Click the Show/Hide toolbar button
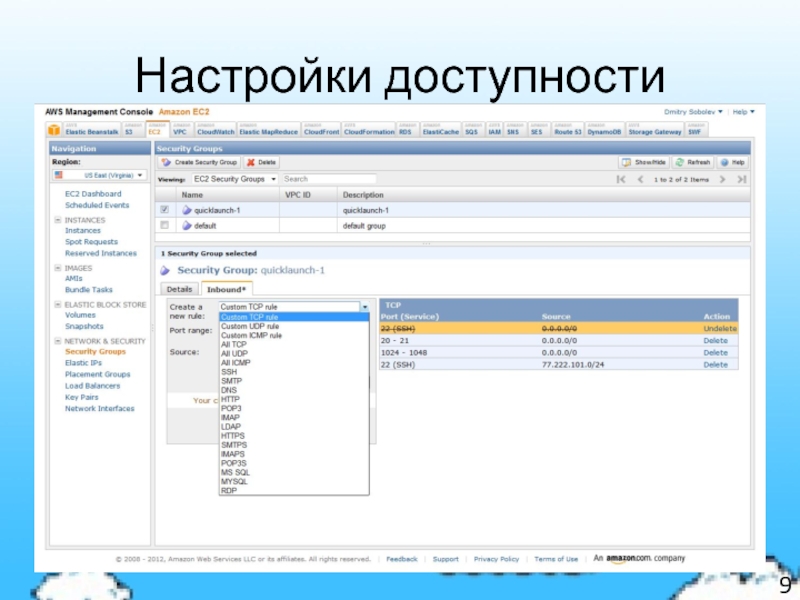 click(x=643, y=162)
